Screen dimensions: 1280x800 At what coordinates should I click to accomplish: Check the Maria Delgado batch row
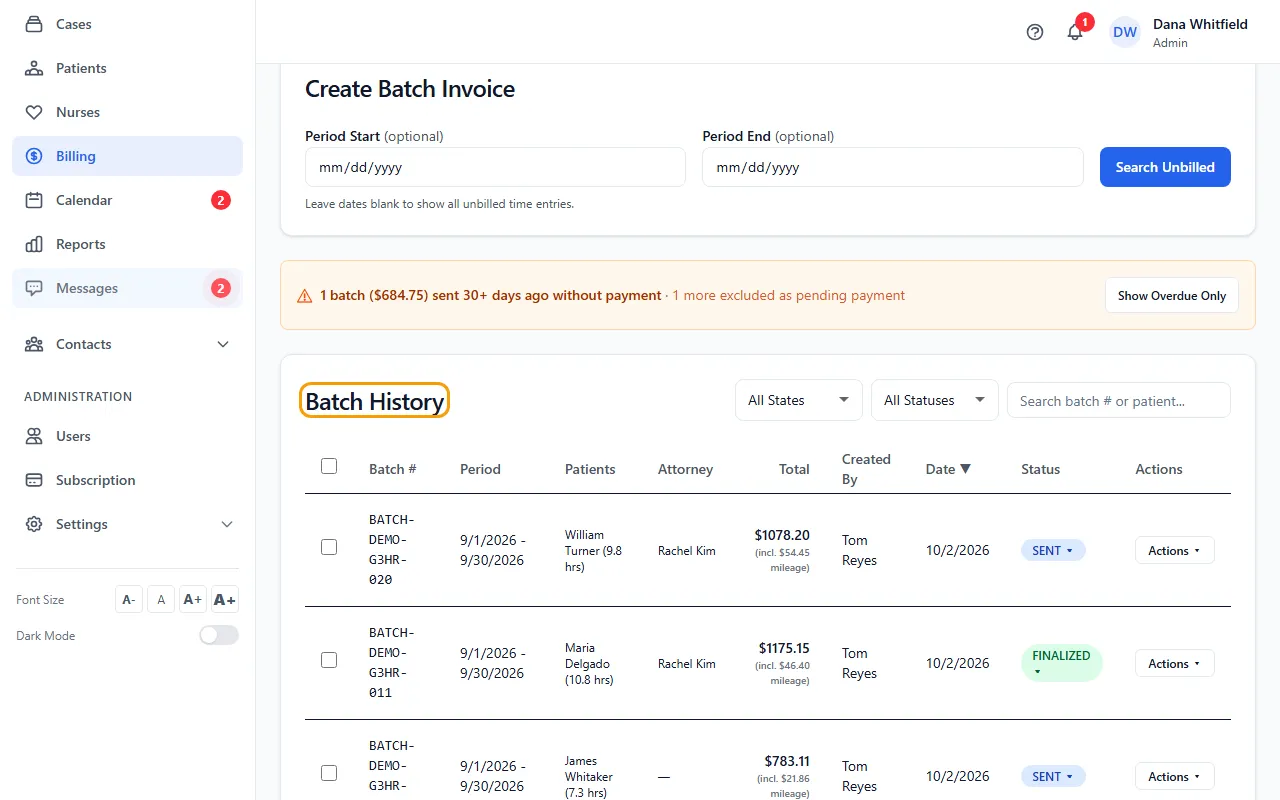pyautogui.click(x=329, y=660)
